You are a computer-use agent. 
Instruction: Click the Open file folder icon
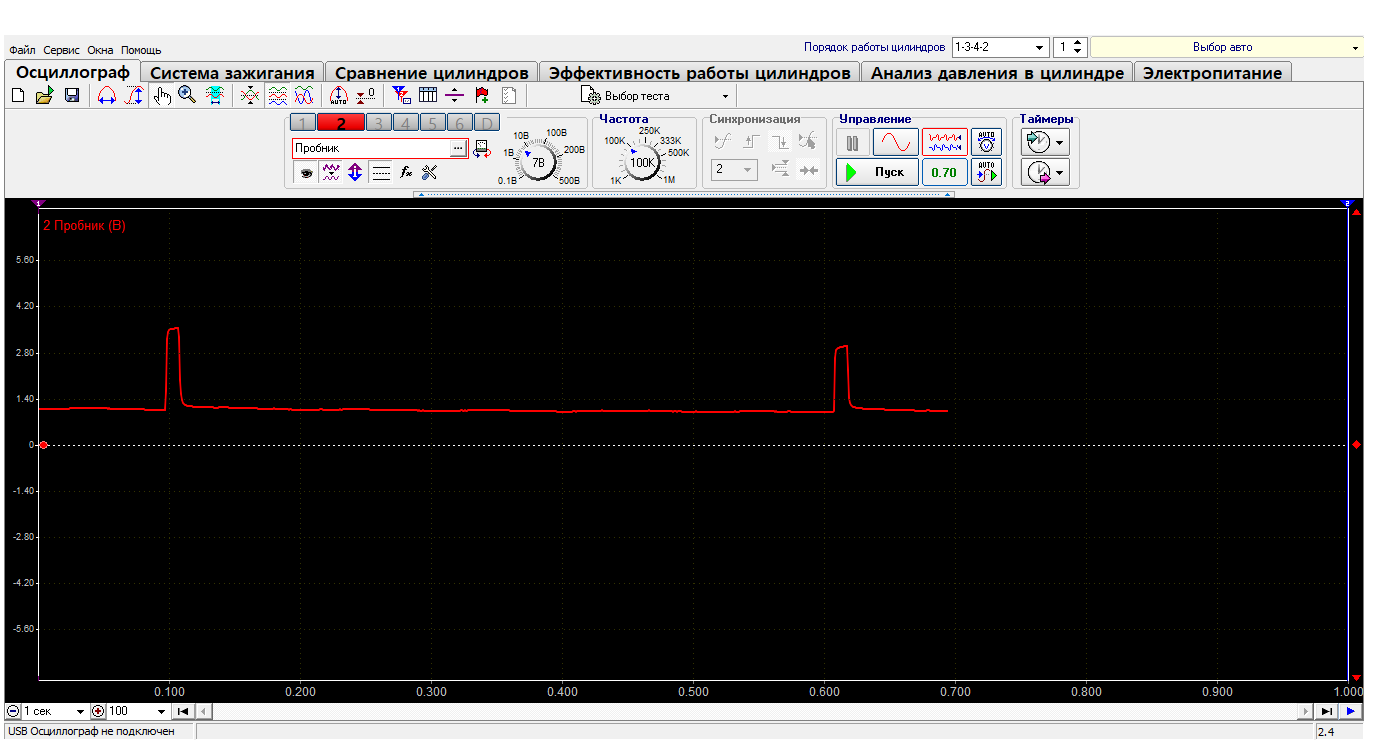tap(44, 96)
